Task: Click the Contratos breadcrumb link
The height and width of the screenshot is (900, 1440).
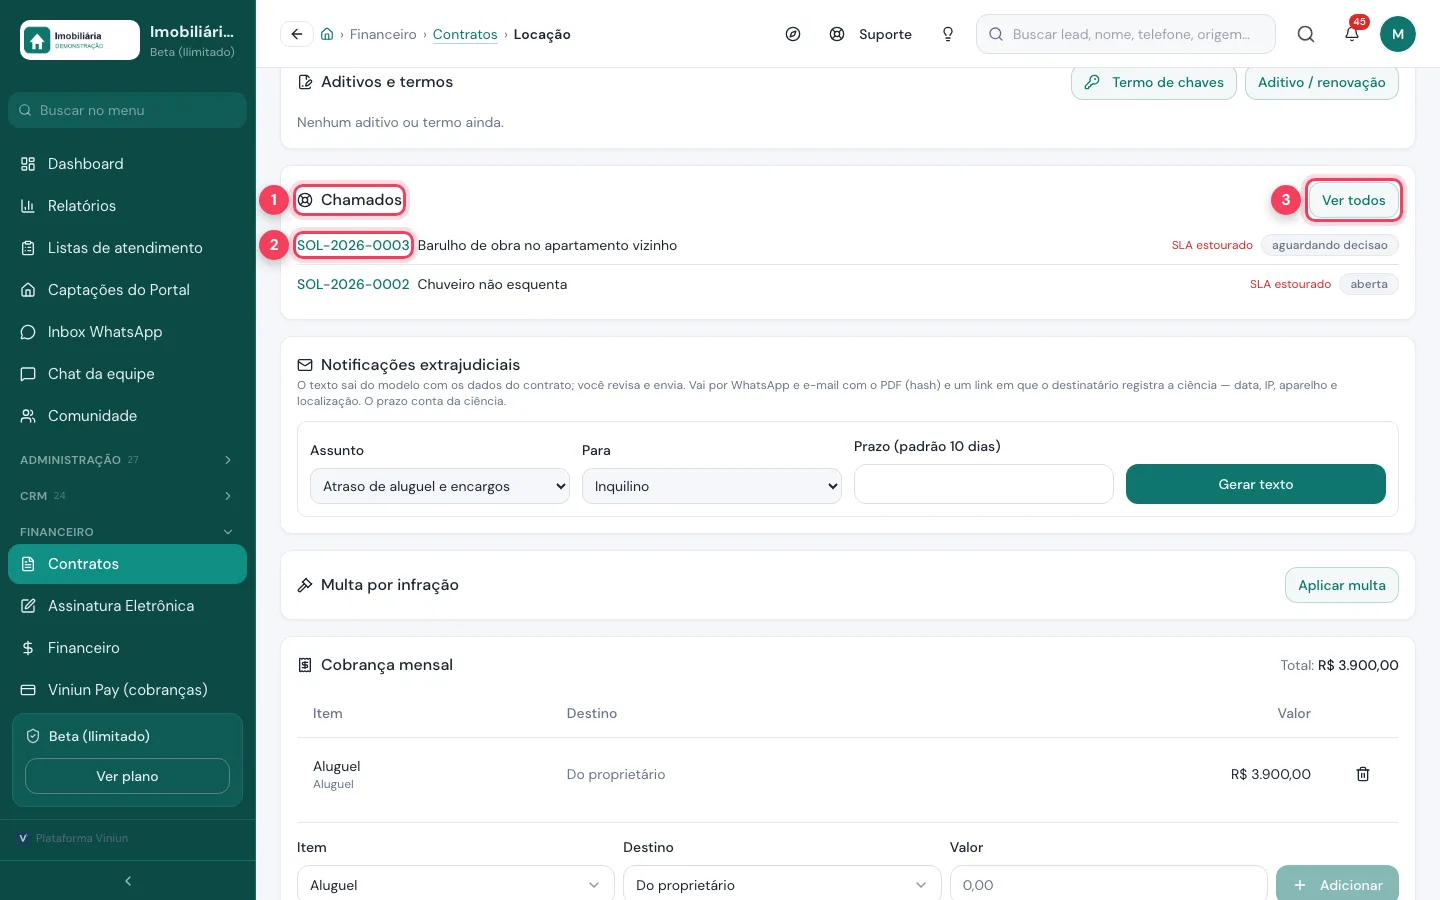Action: click(465, 34)
